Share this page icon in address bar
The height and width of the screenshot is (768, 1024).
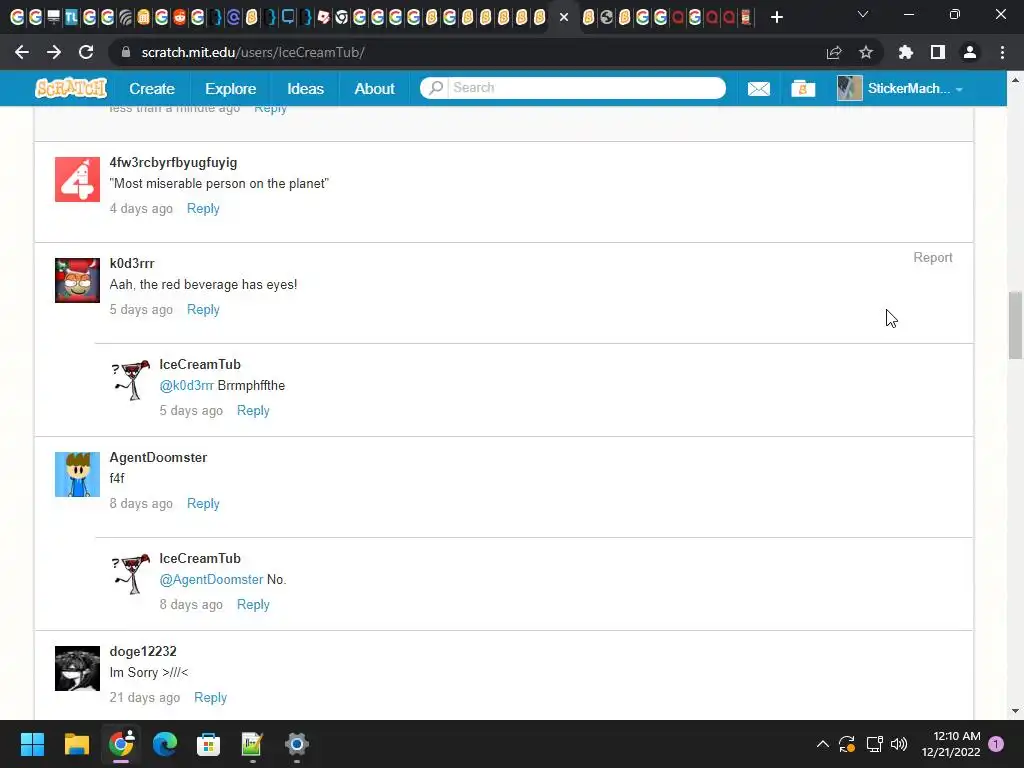[834, 52]
